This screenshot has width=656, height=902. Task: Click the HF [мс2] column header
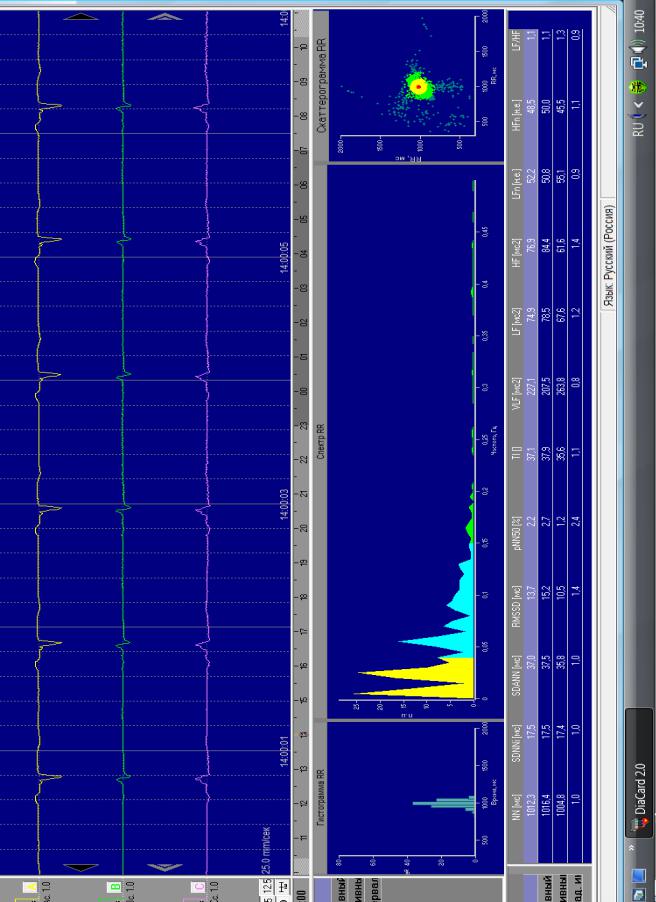(x=517, y=253)
